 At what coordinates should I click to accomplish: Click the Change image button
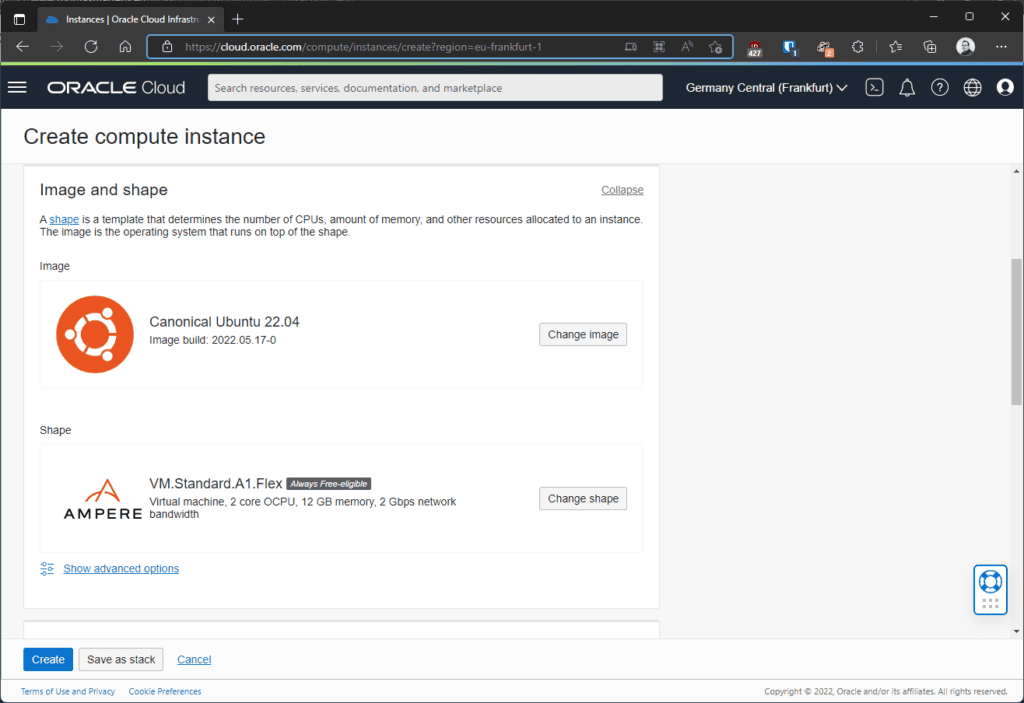(x=583, y=334)
